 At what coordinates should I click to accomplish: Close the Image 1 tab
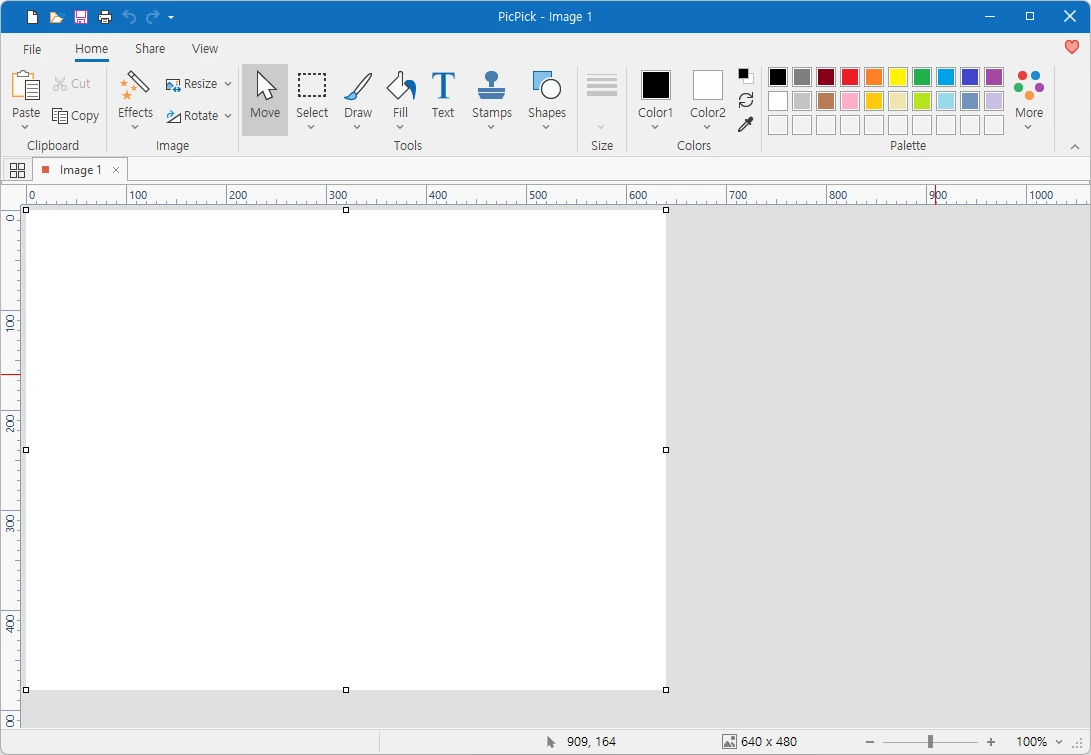coord(117,170)
